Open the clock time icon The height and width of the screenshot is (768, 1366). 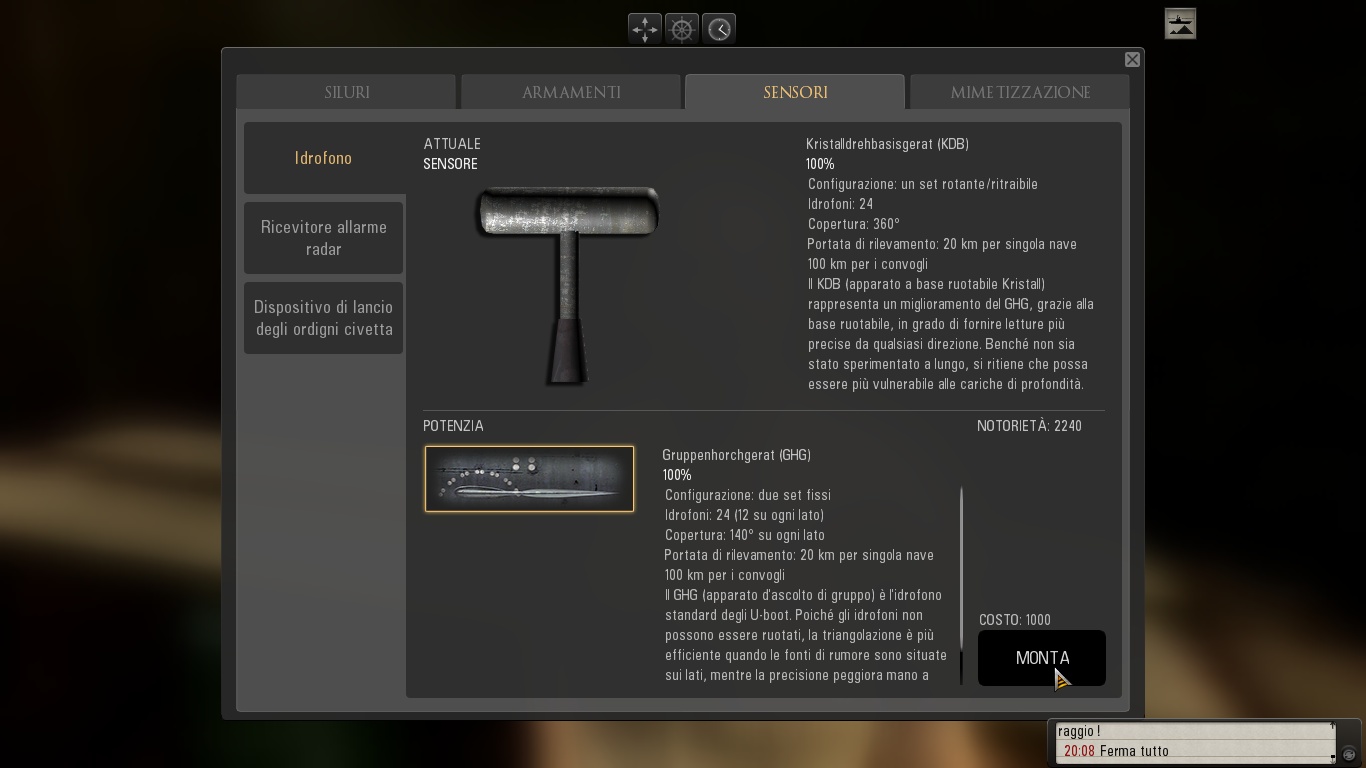click(719, 29)
